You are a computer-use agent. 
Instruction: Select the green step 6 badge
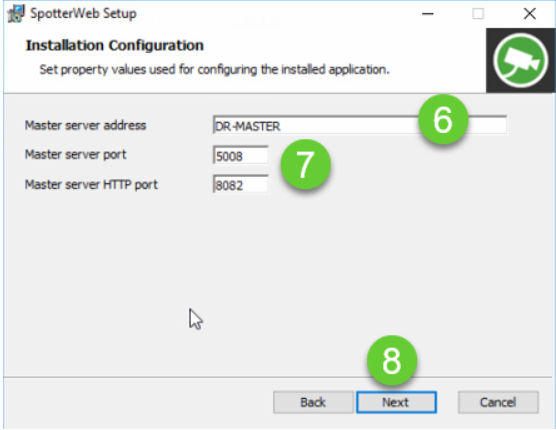(443, 119)
